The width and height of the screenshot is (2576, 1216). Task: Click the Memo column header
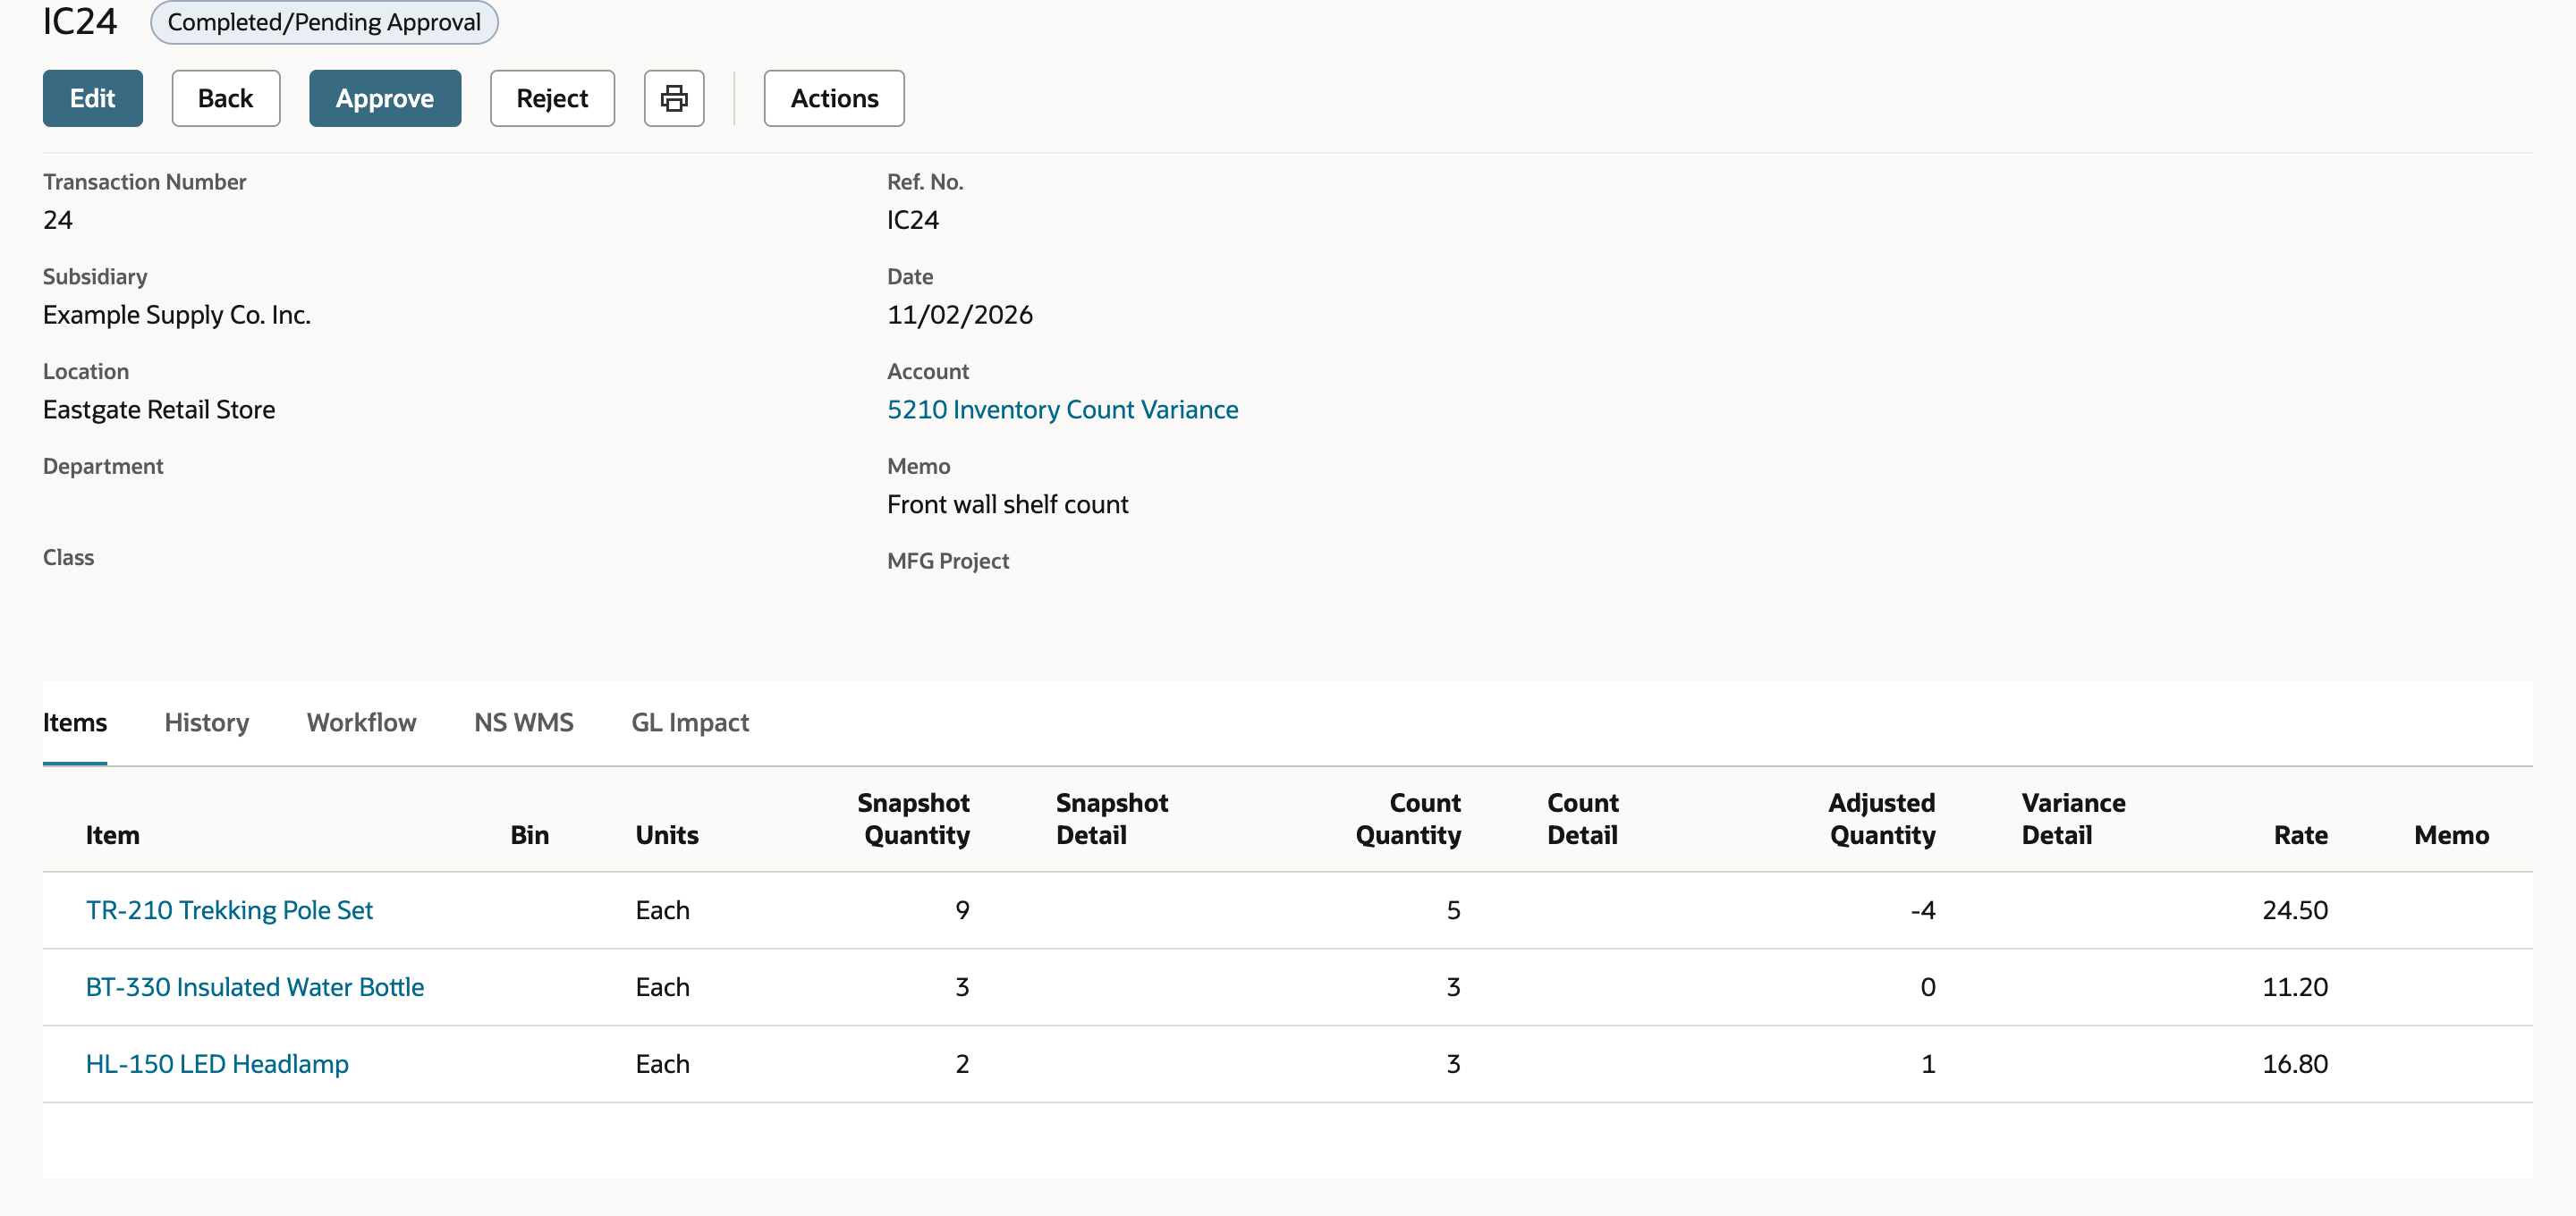coord(2451,835)
